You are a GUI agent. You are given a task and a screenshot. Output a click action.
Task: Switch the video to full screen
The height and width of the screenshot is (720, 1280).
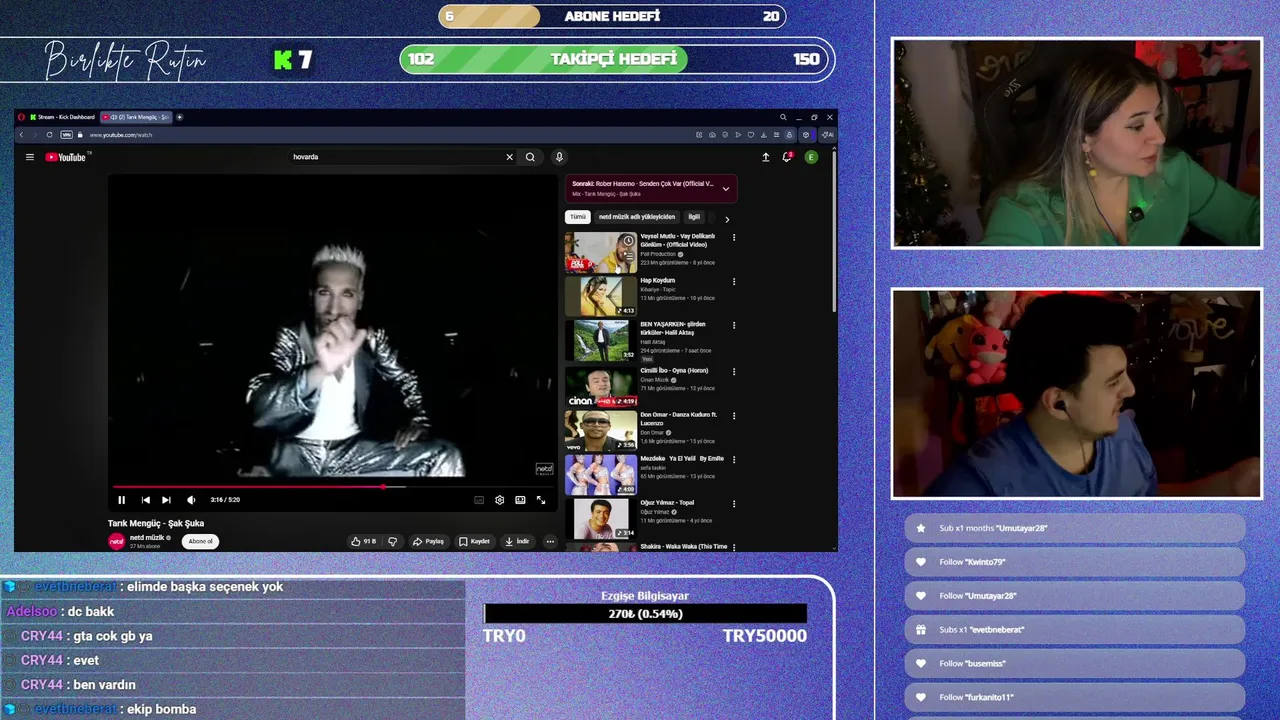pos(541,500)
